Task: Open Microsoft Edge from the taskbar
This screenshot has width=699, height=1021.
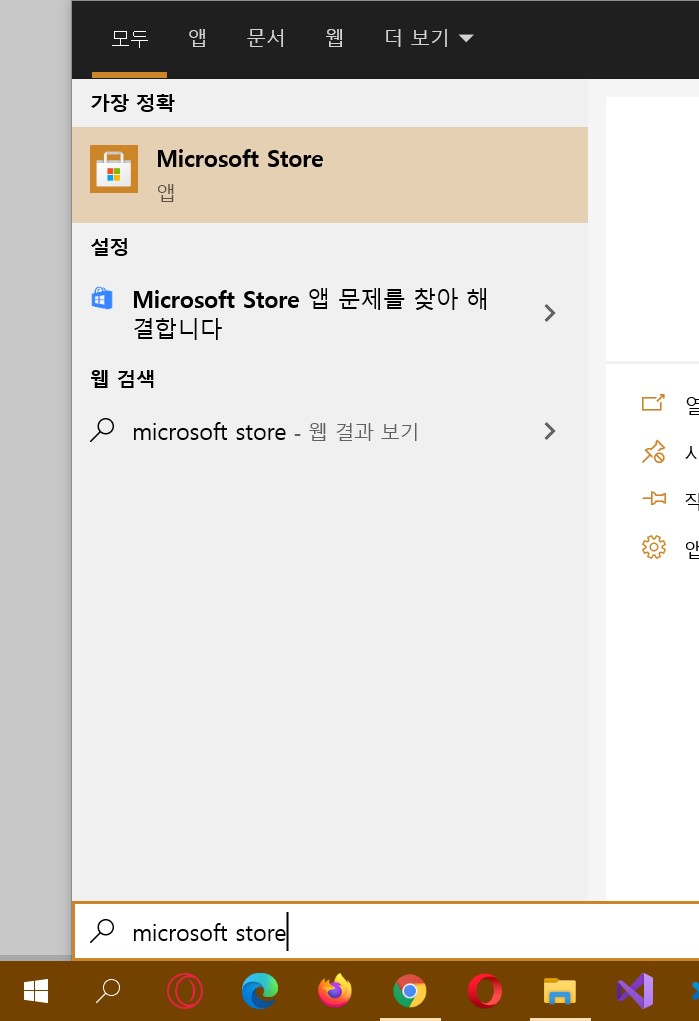Action: click(x=259, y=991)
